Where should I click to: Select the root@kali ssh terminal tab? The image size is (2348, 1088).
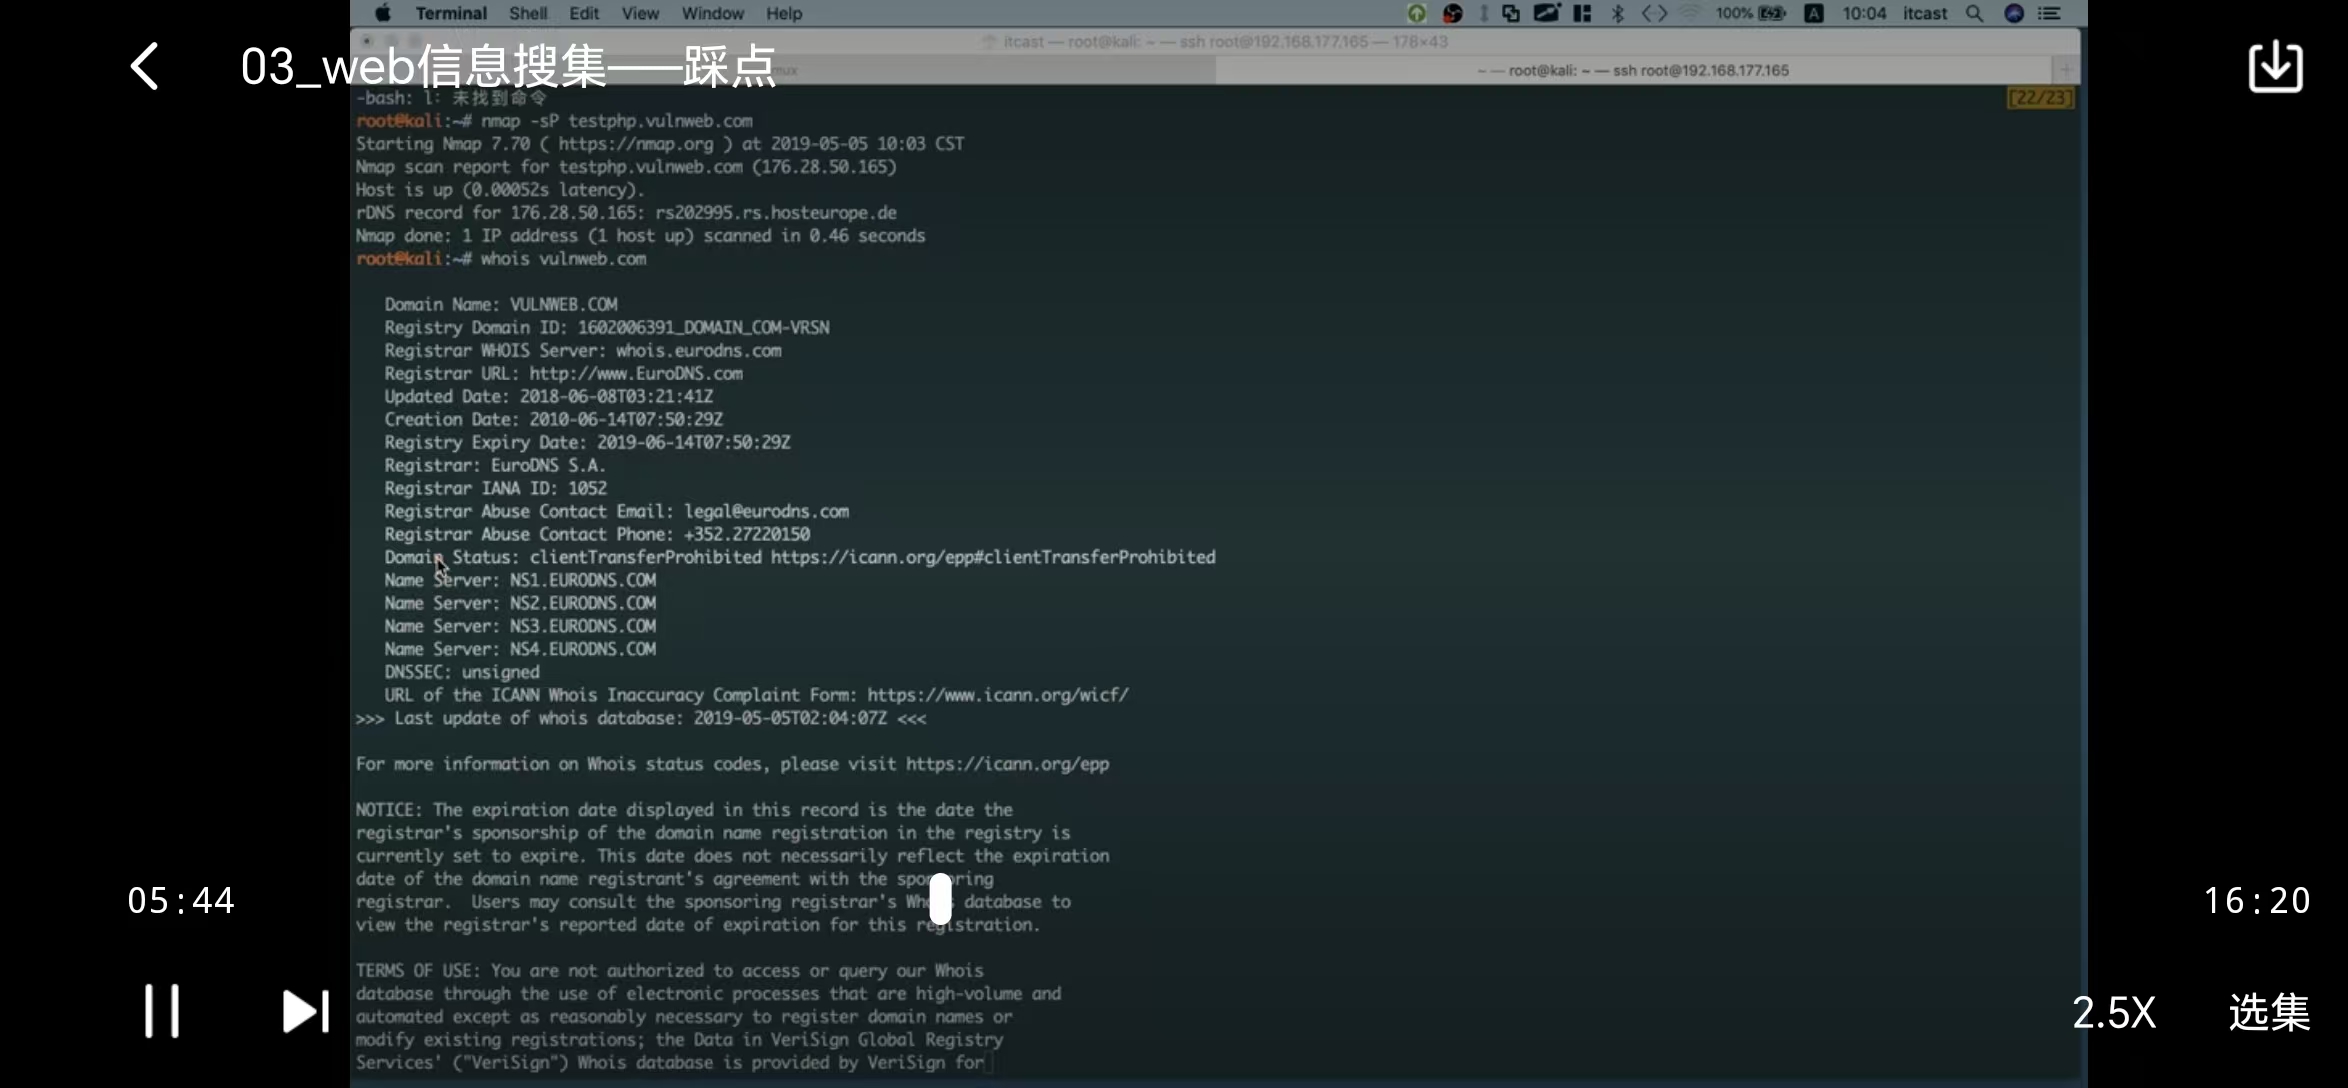point(1632,70)
